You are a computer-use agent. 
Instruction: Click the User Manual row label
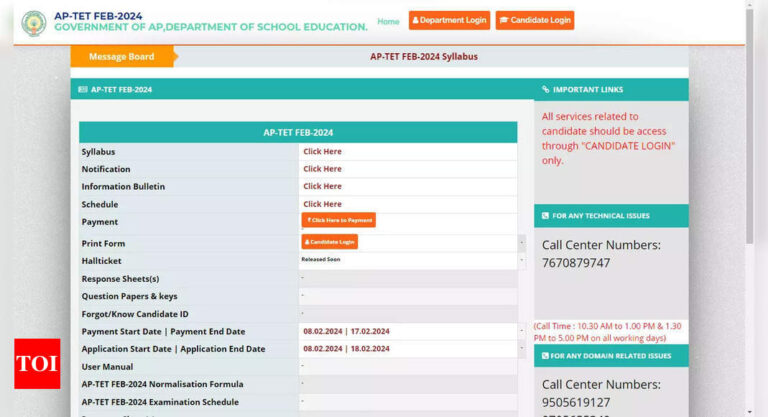point(107,367)
